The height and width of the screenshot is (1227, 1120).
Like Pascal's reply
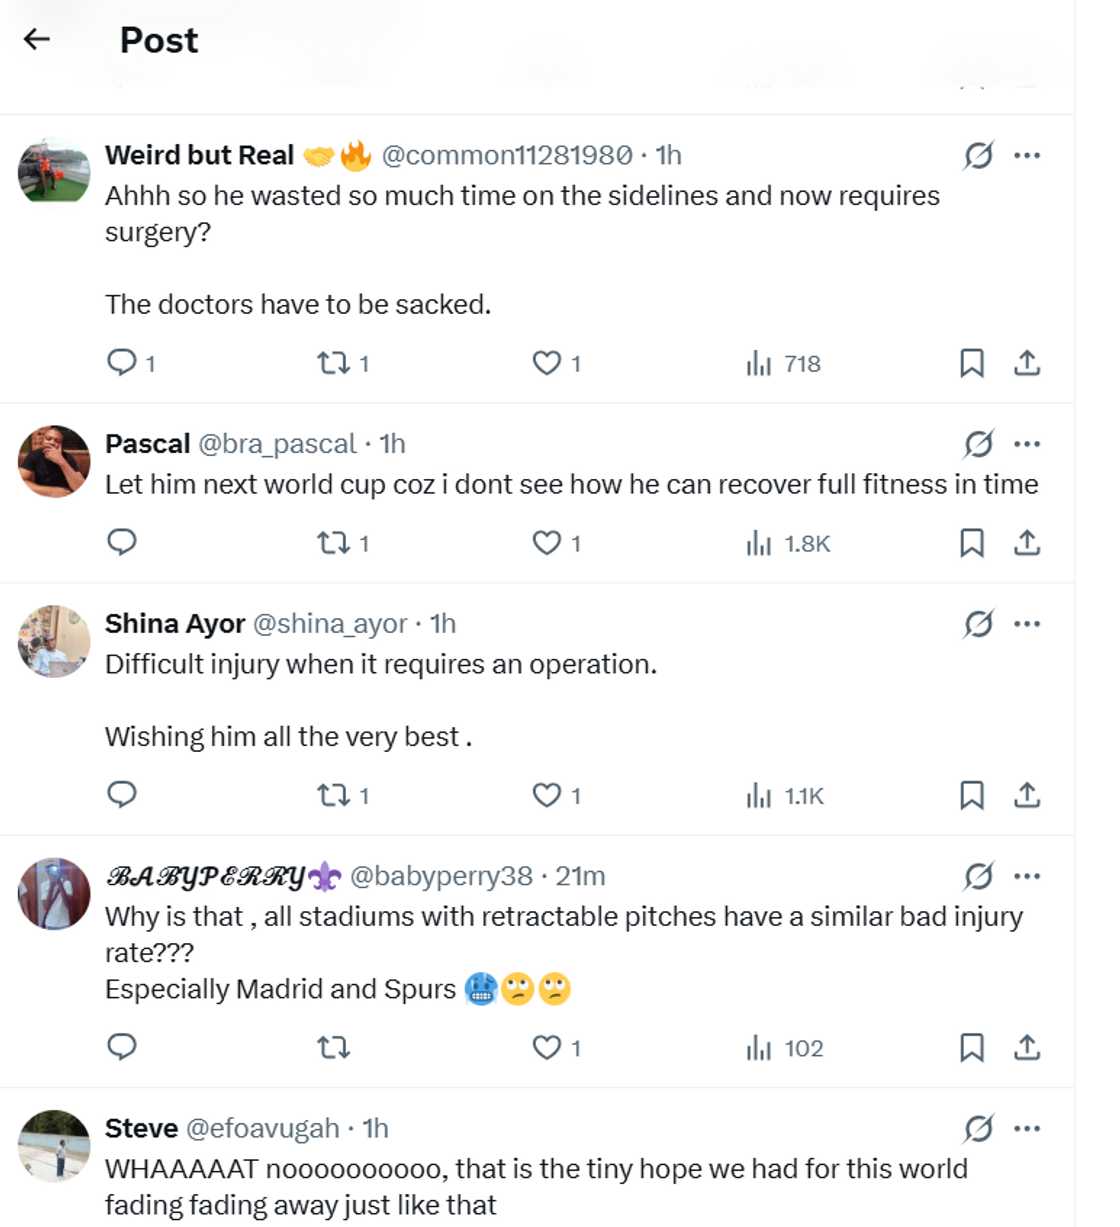[546, 543]
